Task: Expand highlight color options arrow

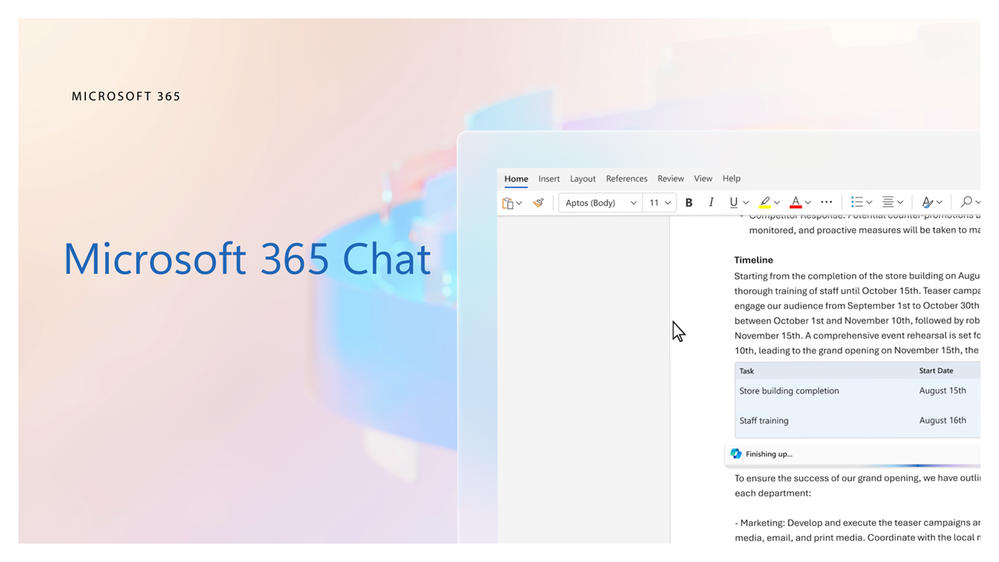Action: (x=777, y=203)
